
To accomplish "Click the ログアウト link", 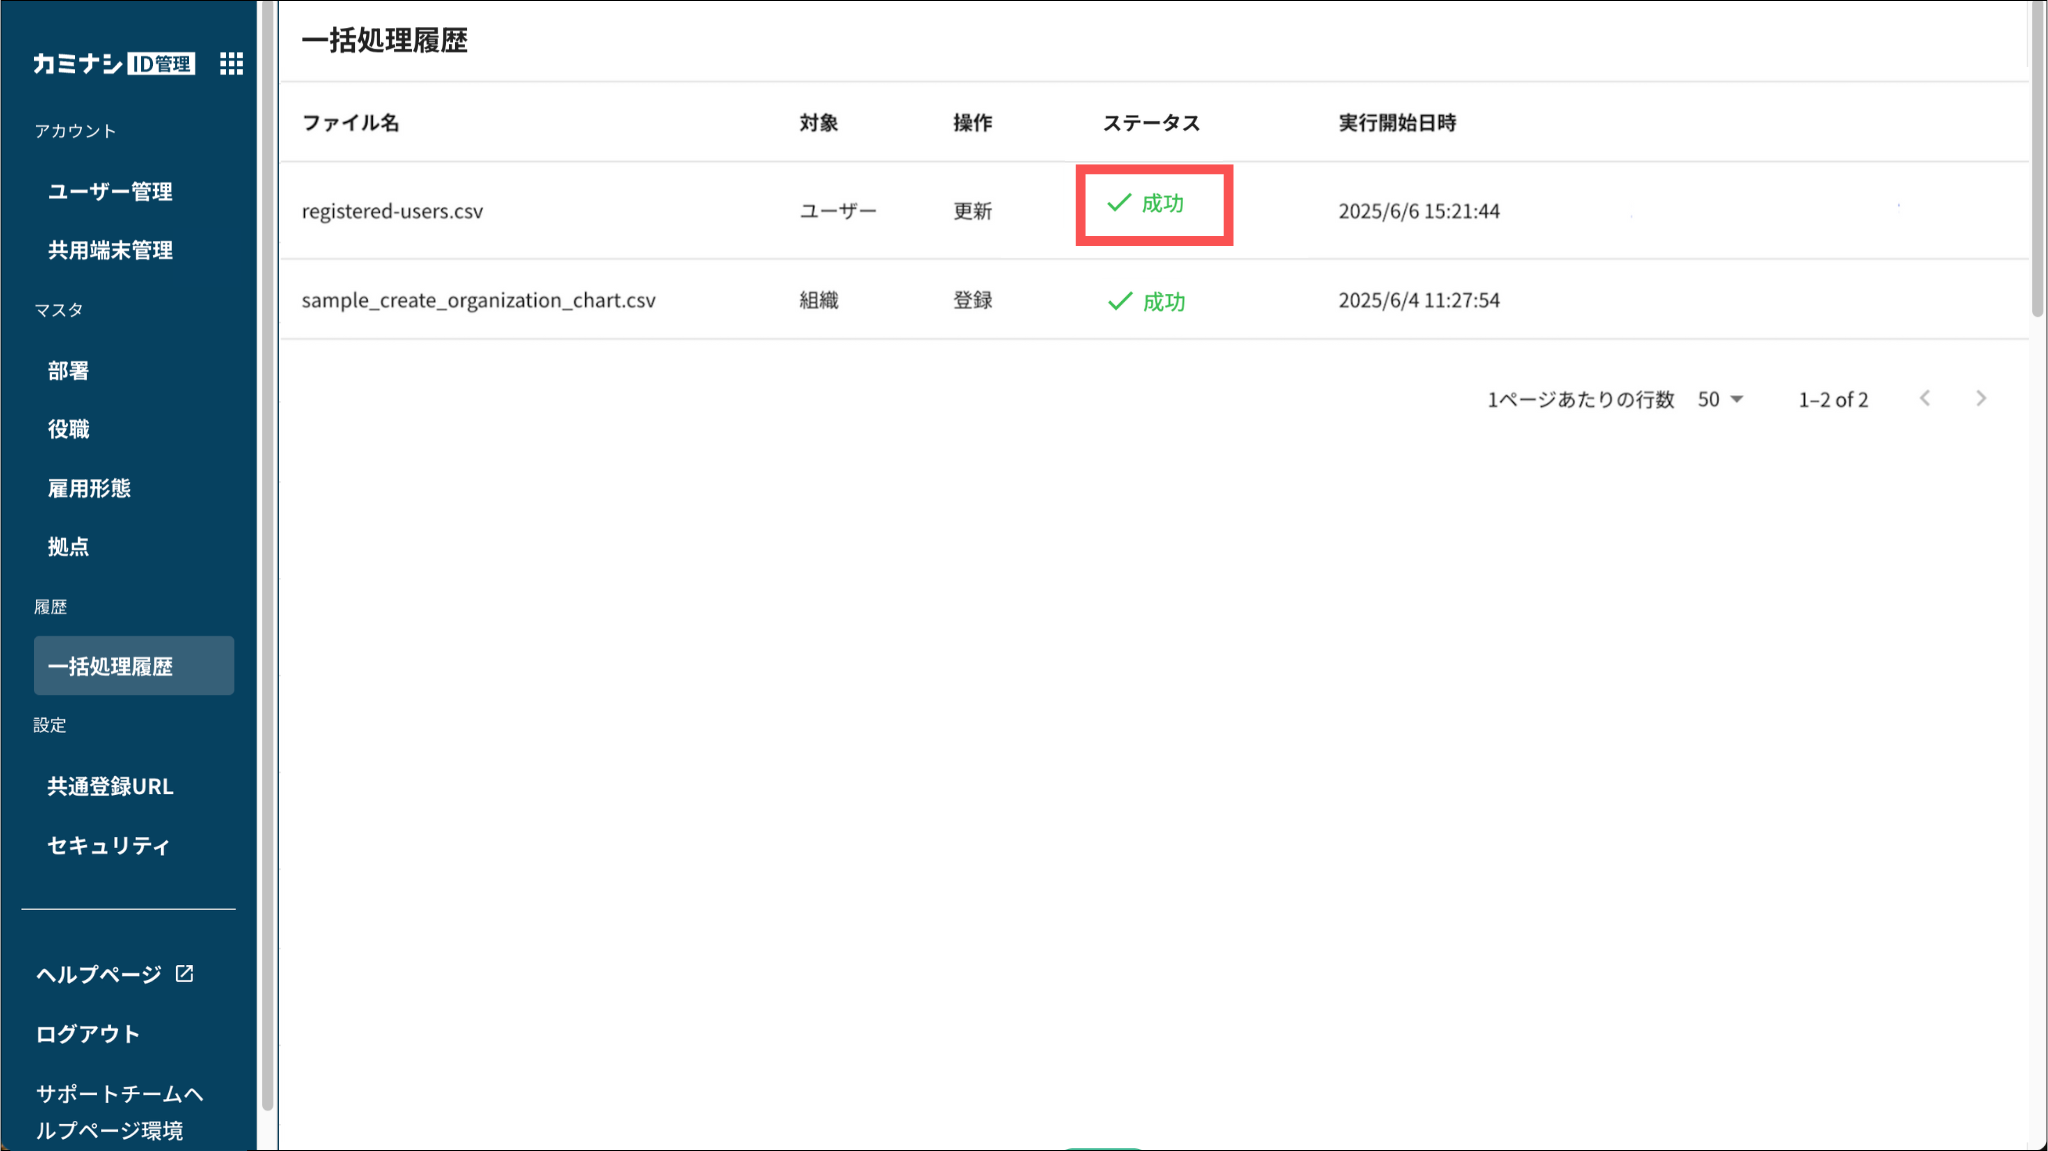I will point(87,1033).
